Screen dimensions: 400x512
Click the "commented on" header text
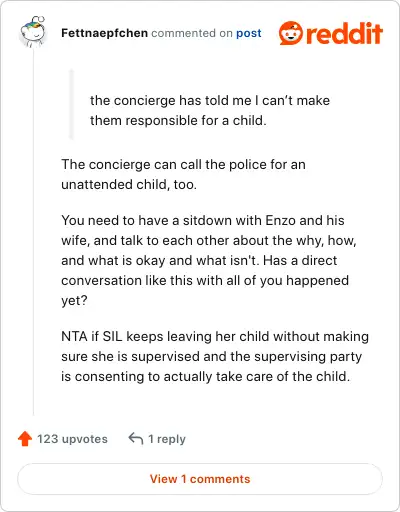click(x=192, y=33)
